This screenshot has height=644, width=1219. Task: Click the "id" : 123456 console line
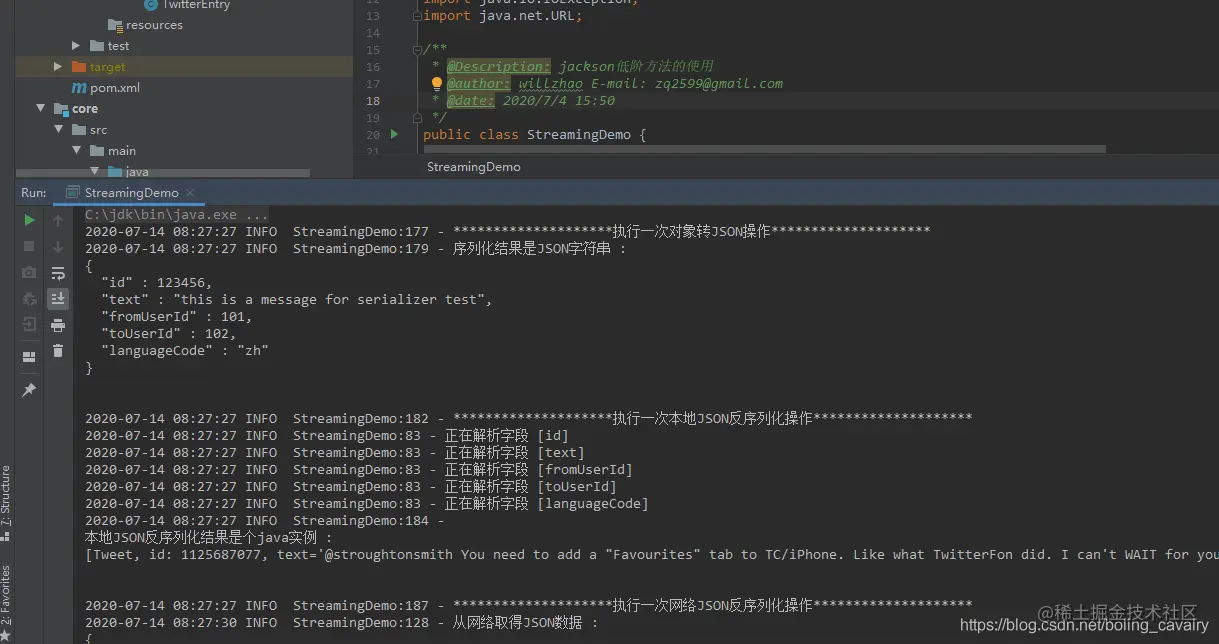click(157, 282)
